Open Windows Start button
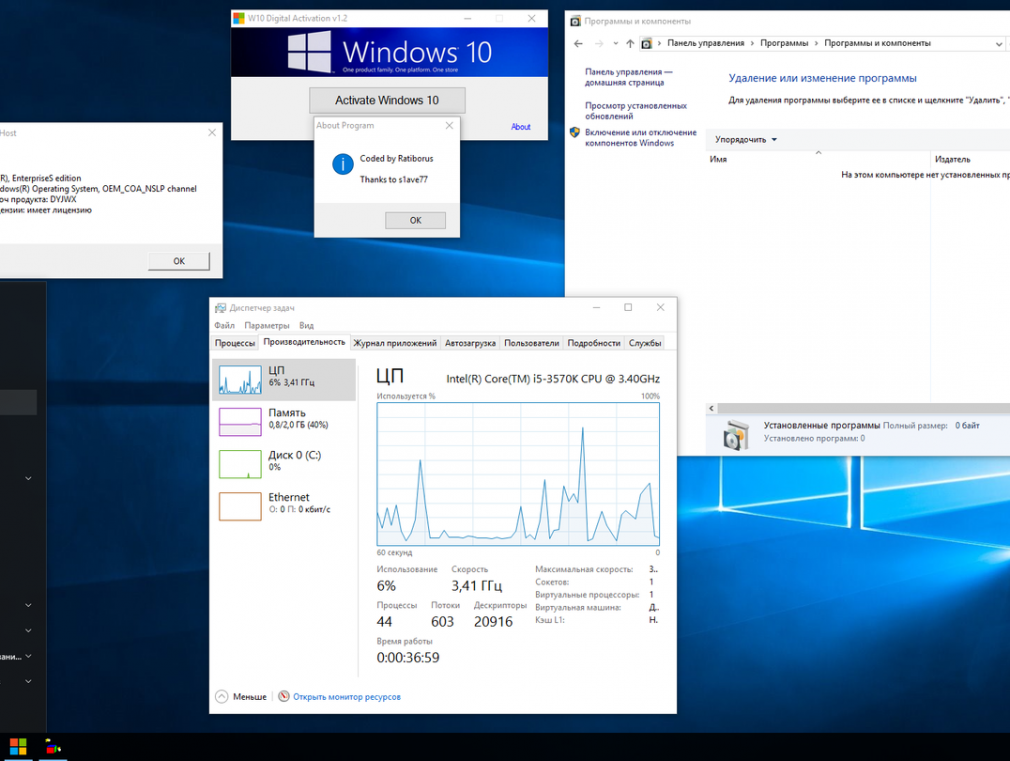Image resolution: width=1010 pixels, height=761 pixels. click(x=17, y=747)
